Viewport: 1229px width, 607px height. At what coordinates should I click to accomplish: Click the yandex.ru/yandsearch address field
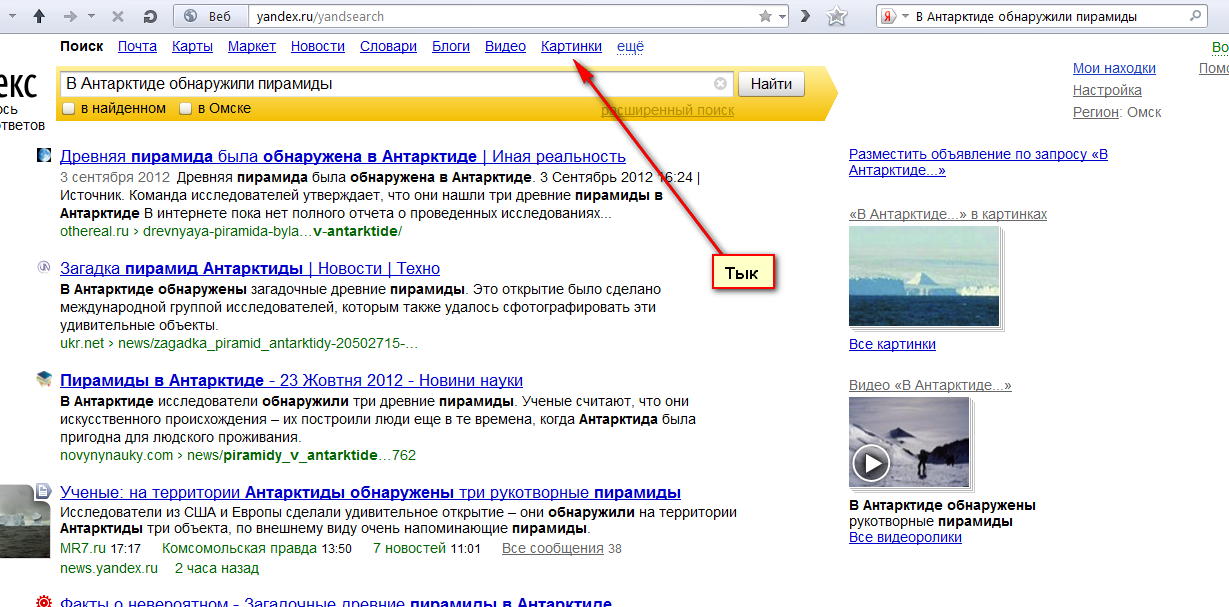coord(500,16)
